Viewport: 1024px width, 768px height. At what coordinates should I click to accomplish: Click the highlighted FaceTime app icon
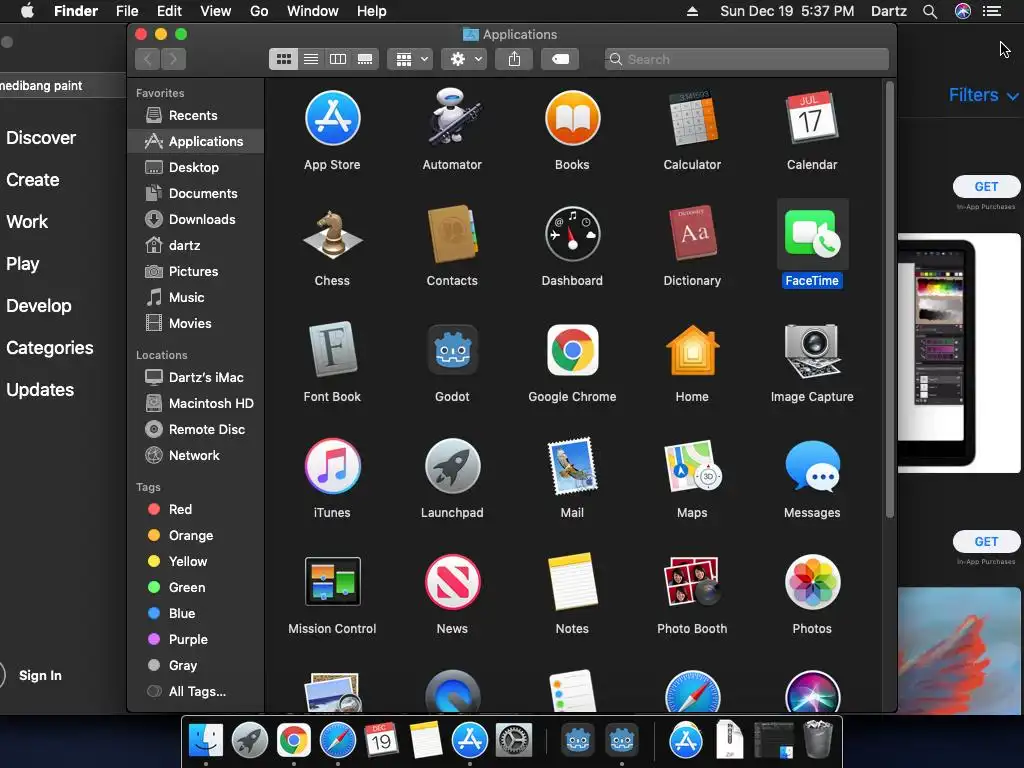812,234
